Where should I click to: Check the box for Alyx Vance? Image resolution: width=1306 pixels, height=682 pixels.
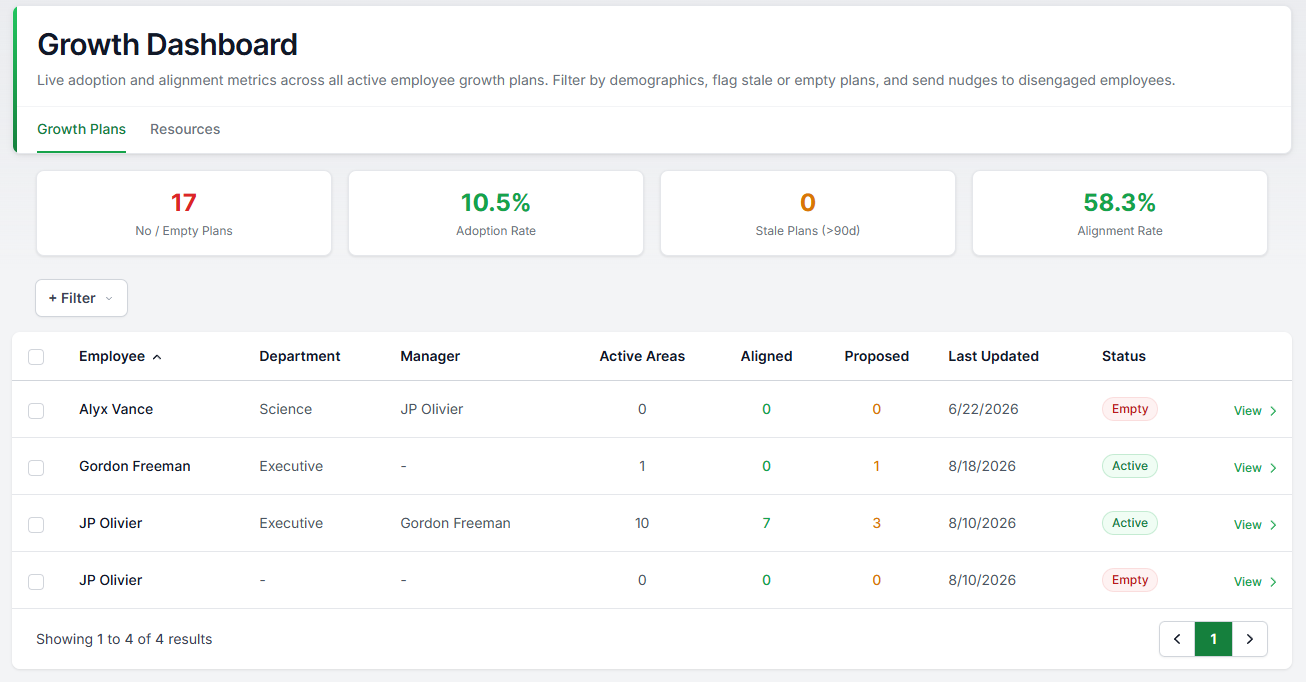tap(36, 411)
